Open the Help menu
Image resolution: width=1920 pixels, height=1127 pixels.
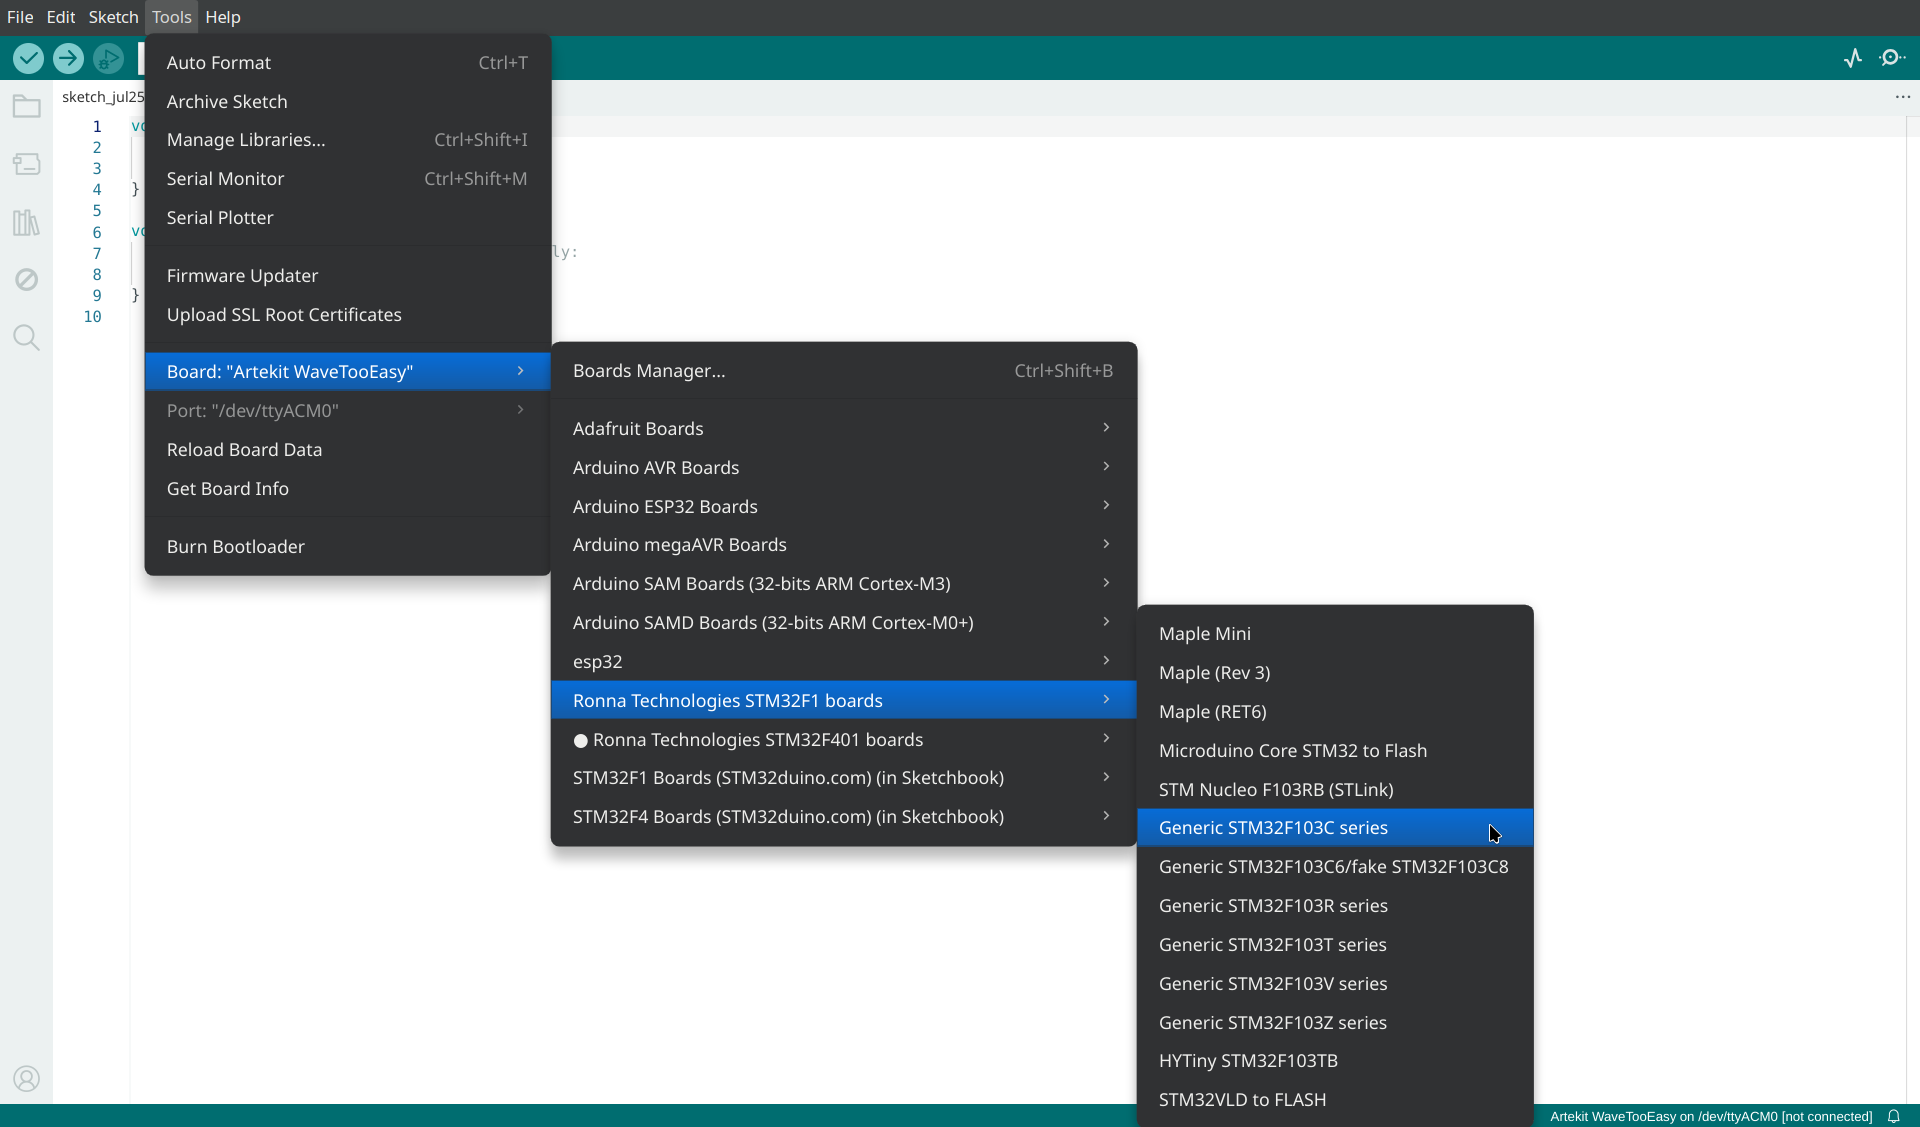223,17
